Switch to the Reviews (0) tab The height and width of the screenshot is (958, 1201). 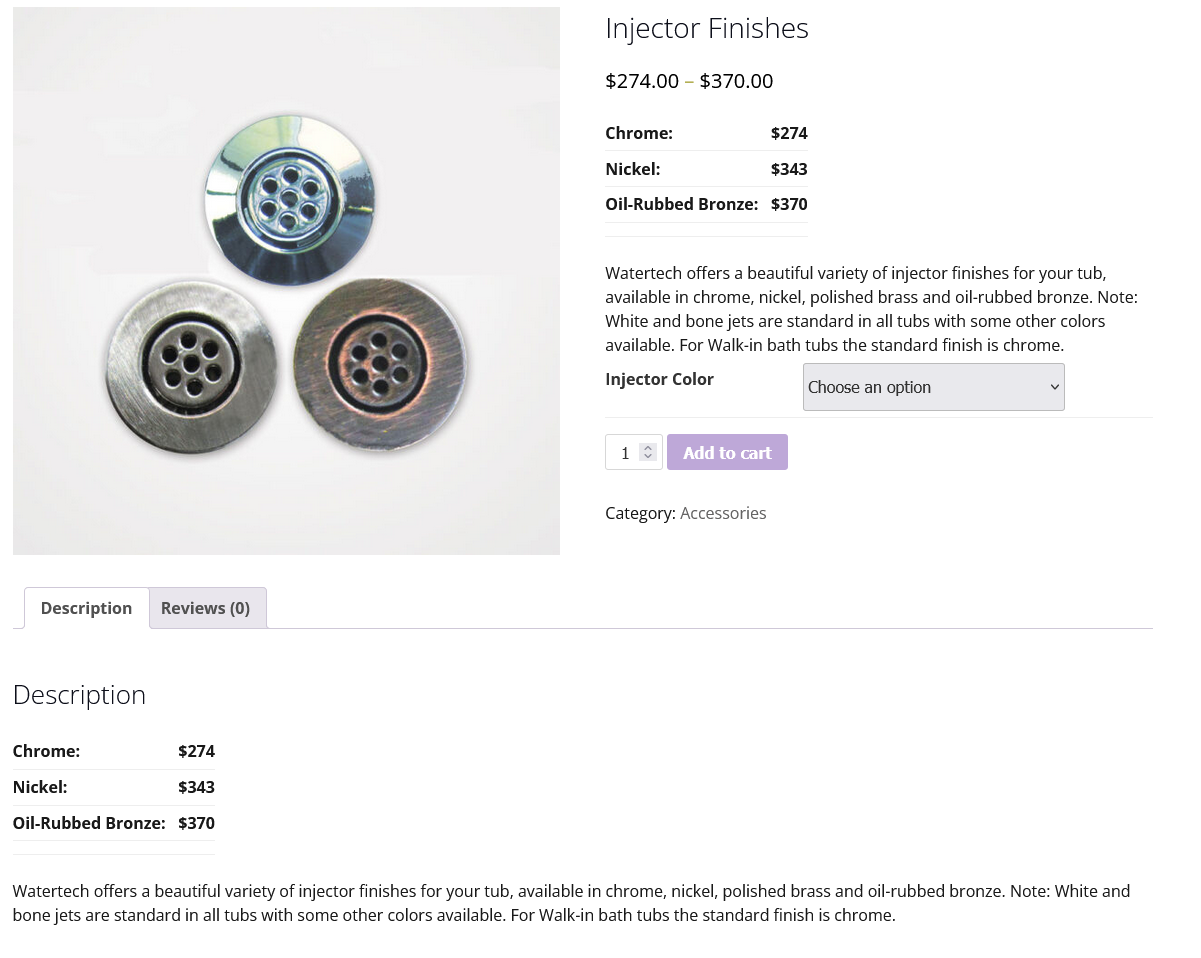[x=204, y=608]
